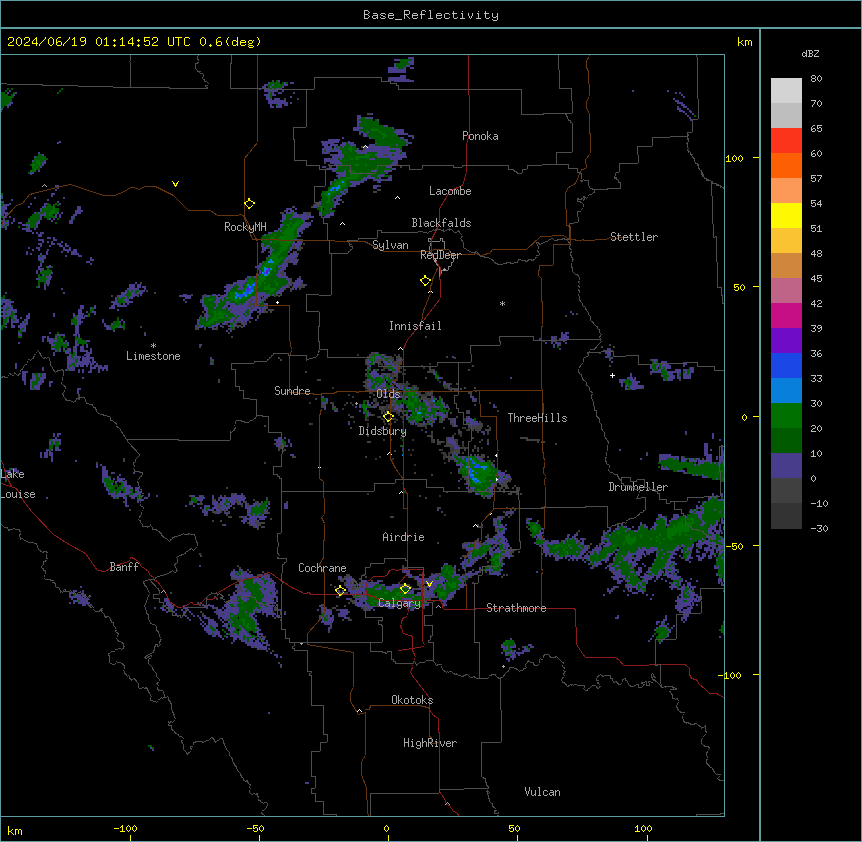Click the ThreeHills label

[x=537, y=418]
